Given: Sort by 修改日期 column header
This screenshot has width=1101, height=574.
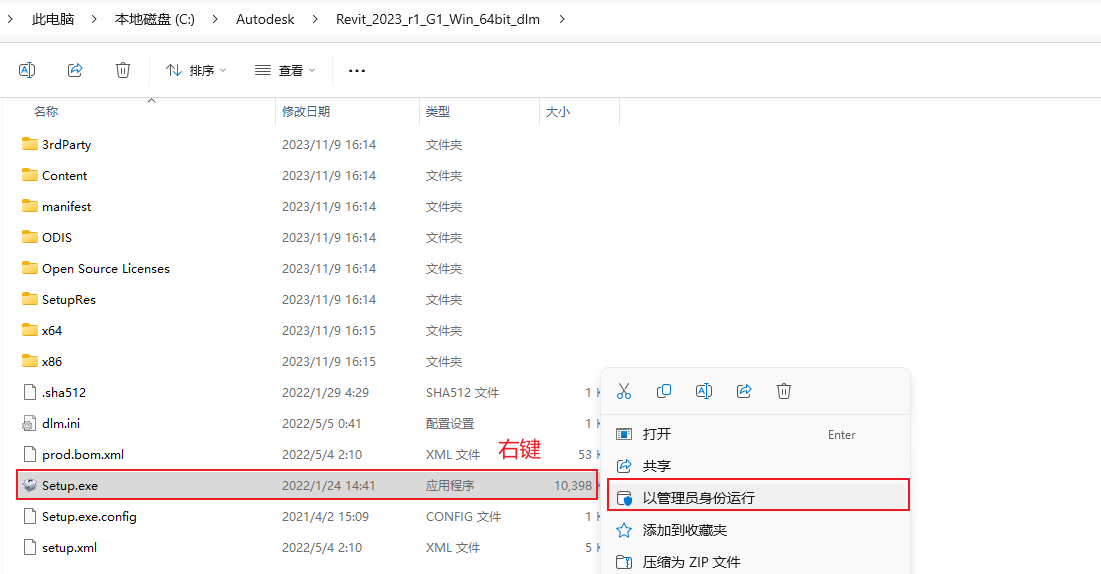Looking at the screenshot, I should tap(305, 112).
